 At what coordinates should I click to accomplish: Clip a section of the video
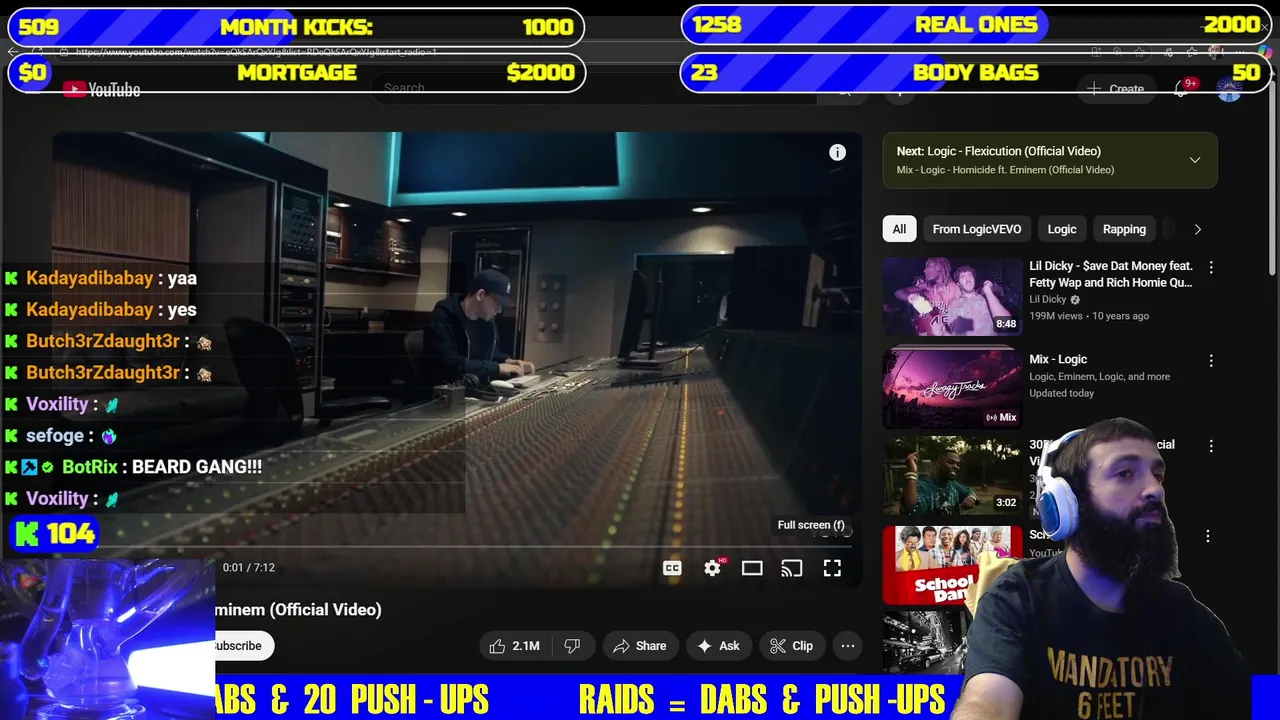(x=791, y=646)
